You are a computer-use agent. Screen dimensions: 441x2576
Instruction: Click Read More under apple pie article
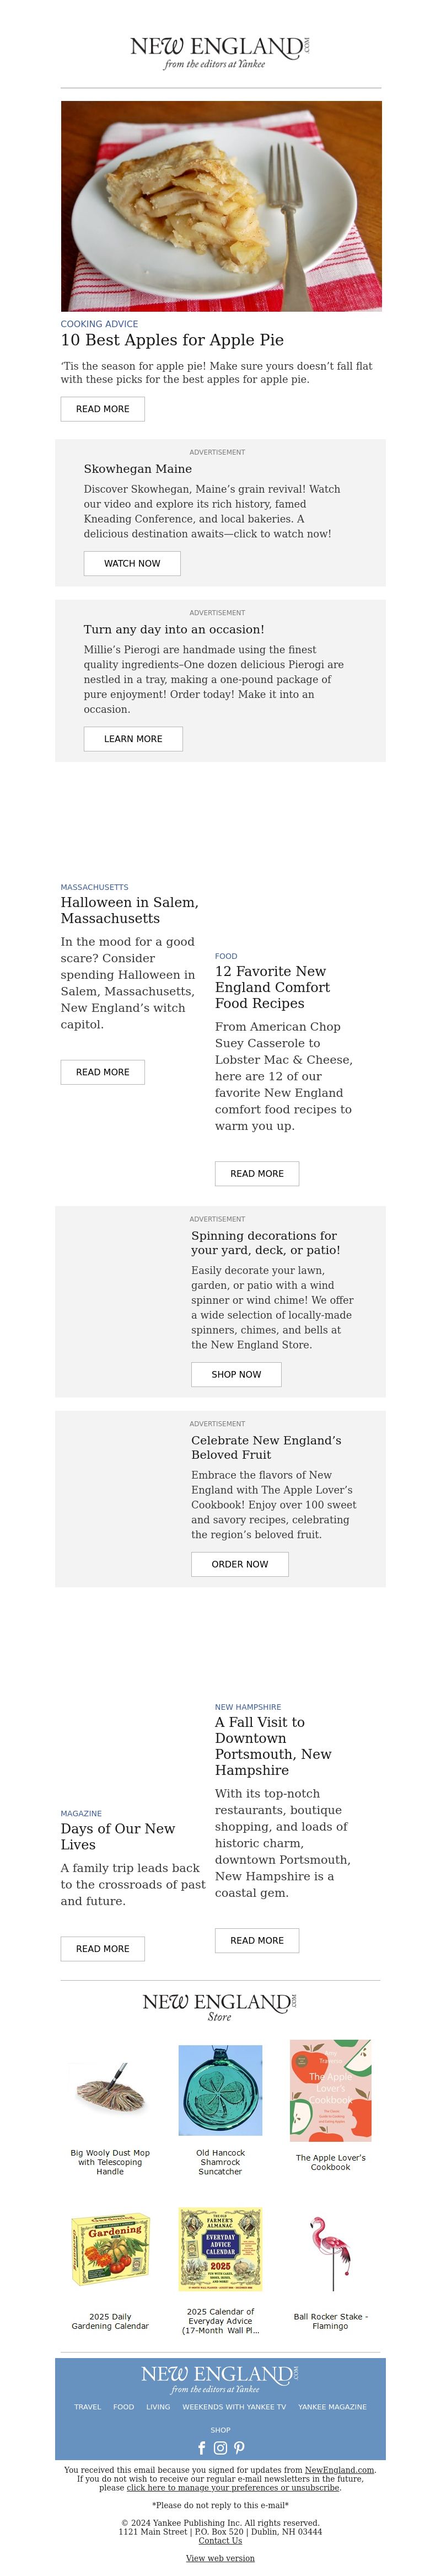pyautogui.click(x=103, y=409)
